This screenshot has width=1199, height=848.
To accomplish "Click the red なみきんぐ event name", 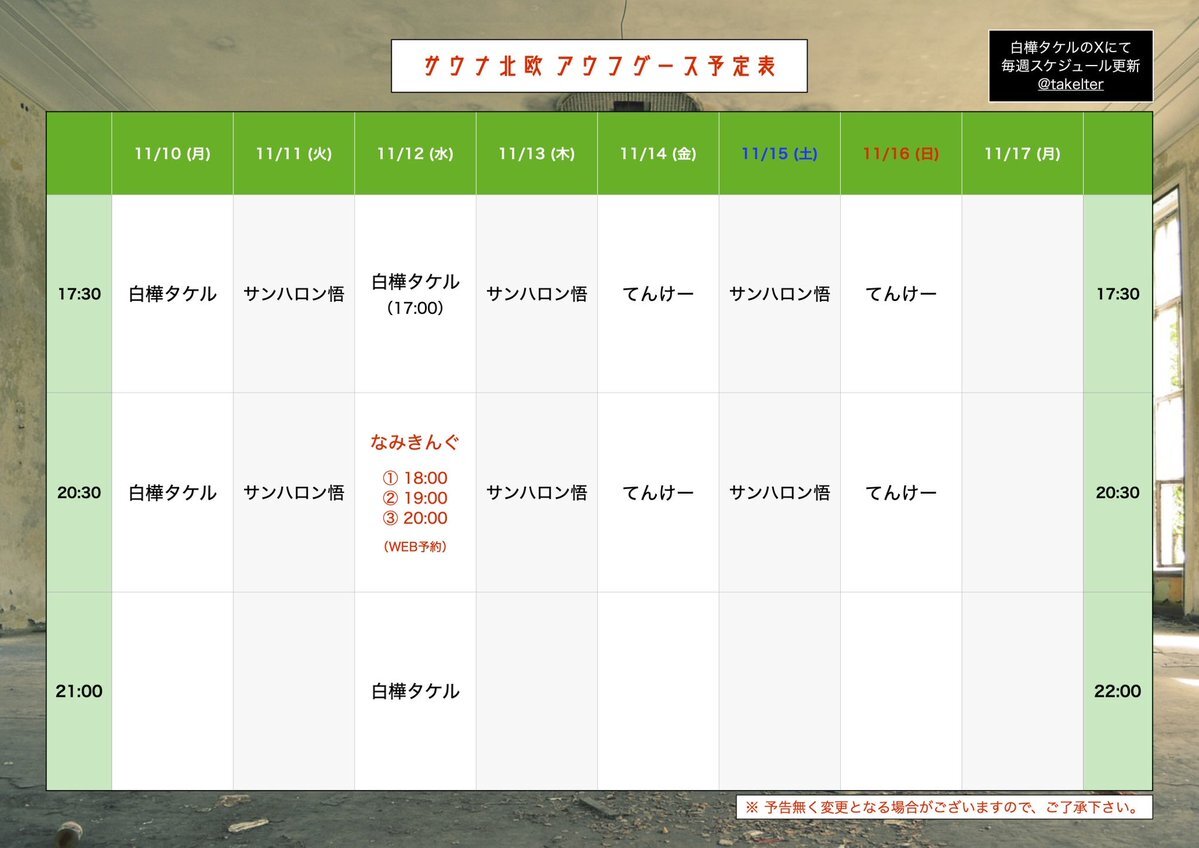I will pyautogui.click(x=415, y=442).
